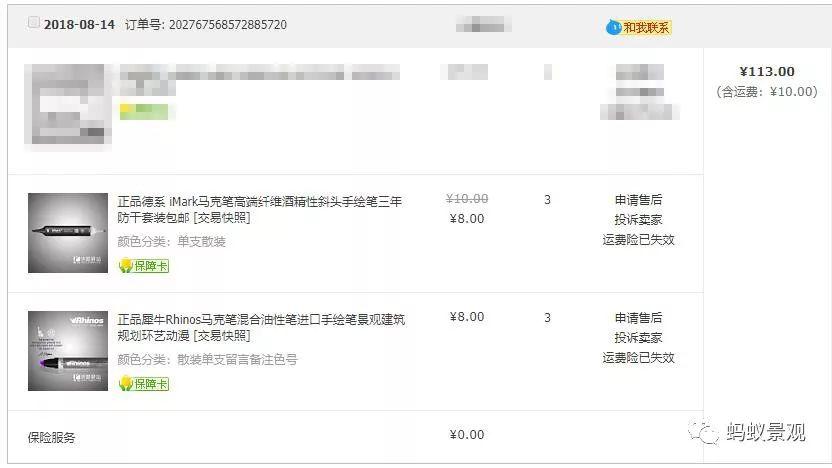Click 运费险已失效 on the iMark row
Screen dimensions: 832x468
(638, 240)
